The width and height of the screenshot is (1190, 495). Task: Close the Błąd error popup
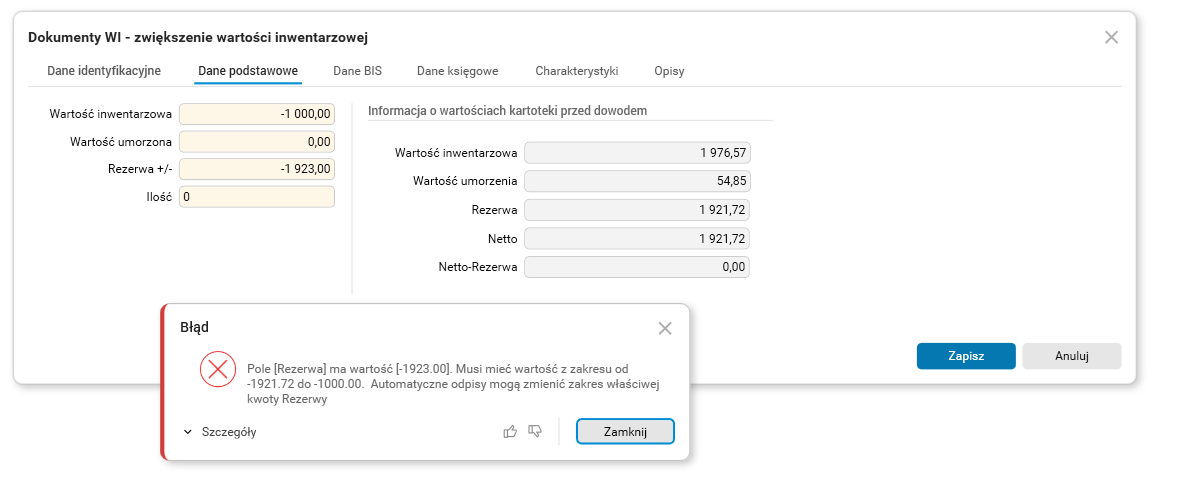[x=665, y=328]
